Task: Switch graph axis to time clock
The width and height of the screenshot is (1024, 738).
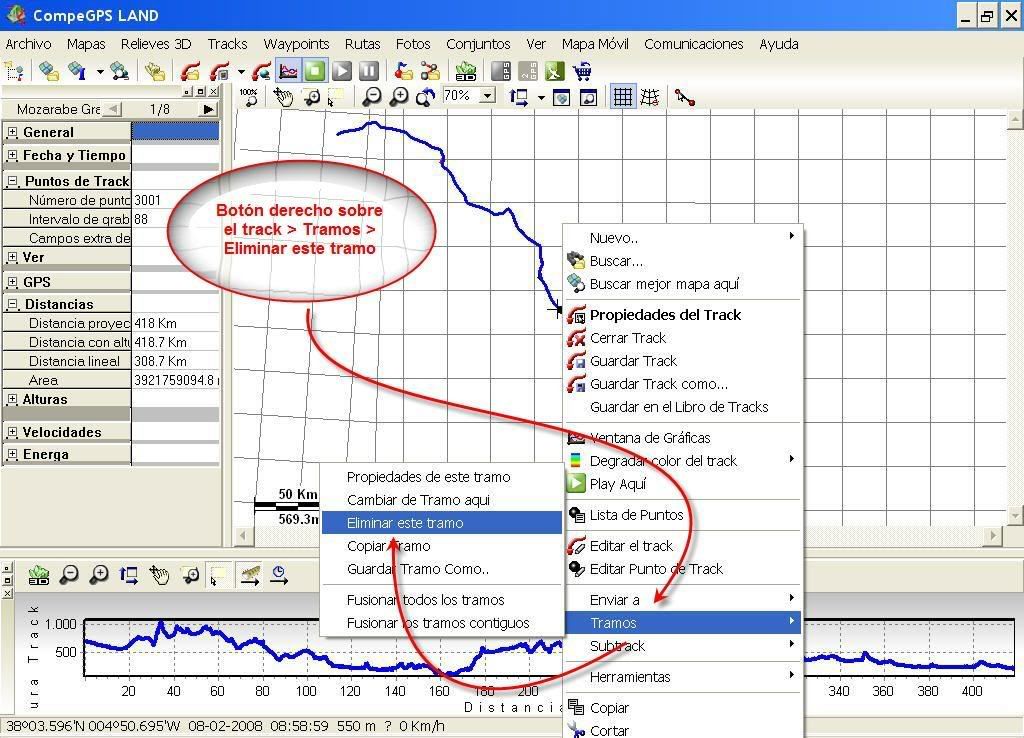Action: 279,575
